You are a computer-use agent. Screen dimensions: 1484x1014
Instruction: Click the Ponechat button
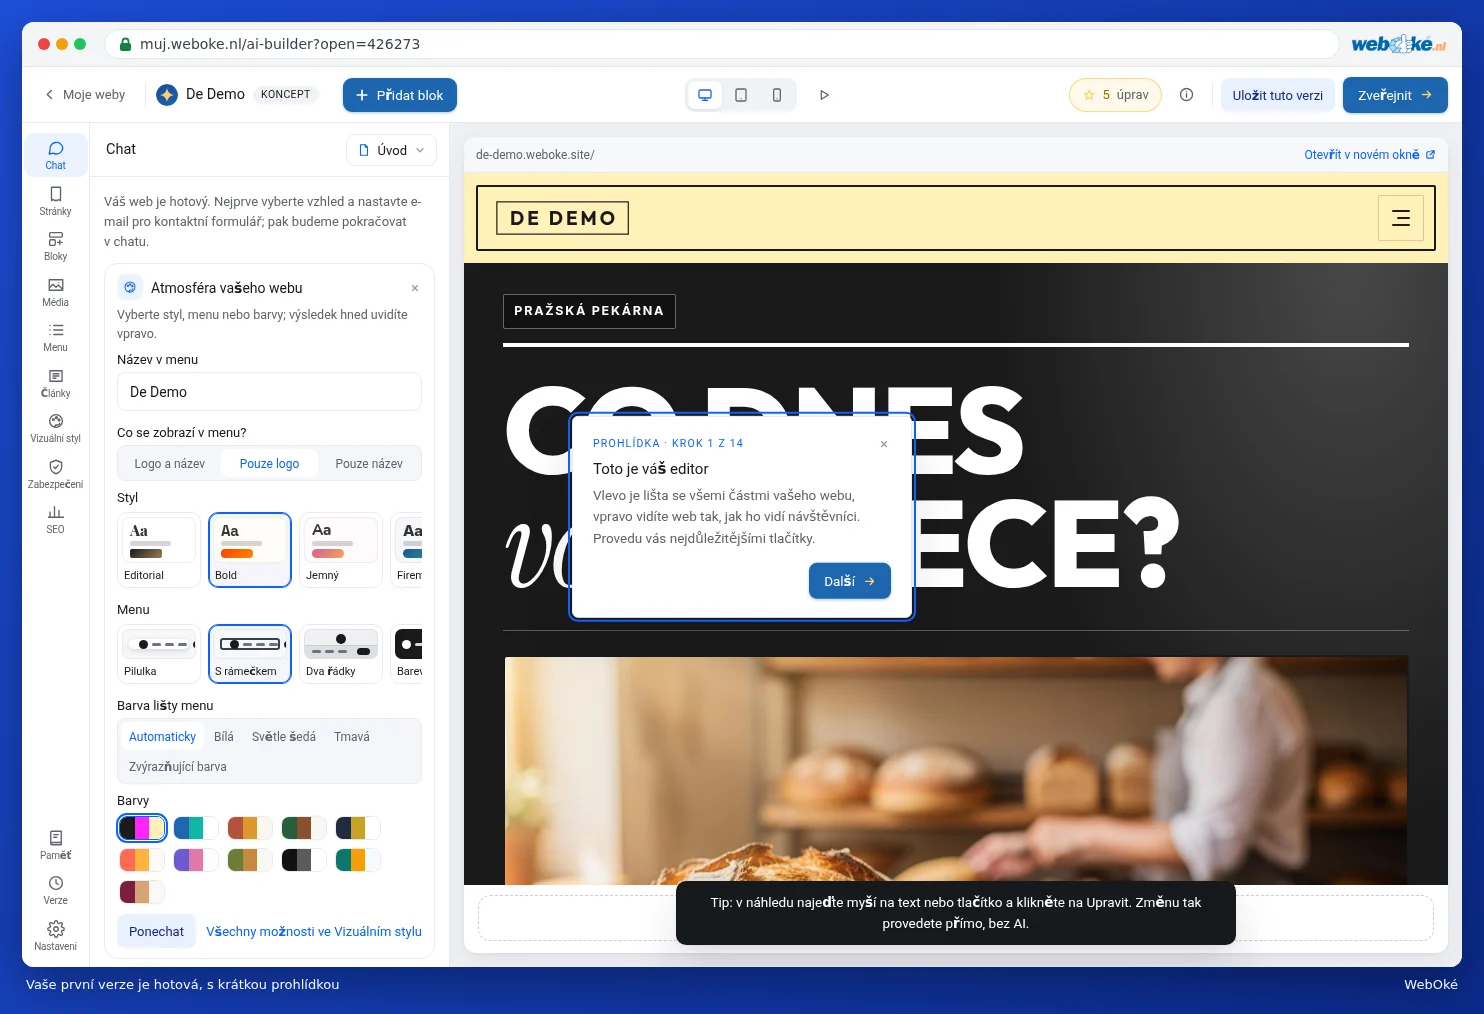[x=156, y=932]
